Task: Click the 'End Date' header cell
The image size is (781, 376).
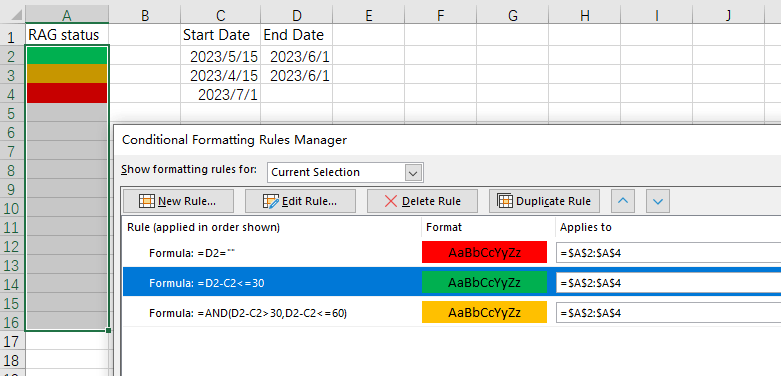Action: pyautogui.click(x=297, y=35)
